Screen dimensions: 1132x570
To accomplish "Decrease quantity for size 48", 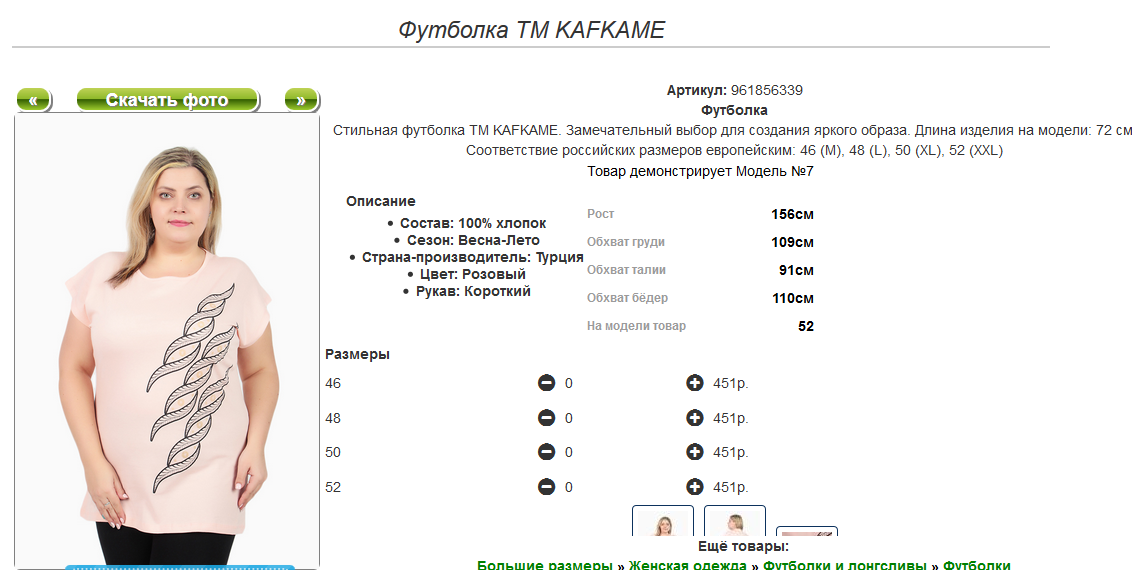I will (x=547, y=418).
